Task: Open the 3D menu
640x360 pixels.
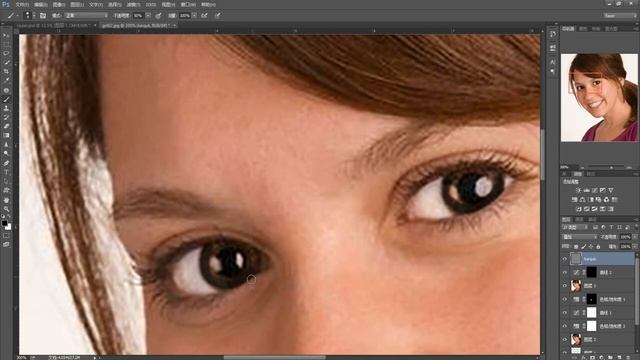Action: [151, 4]
